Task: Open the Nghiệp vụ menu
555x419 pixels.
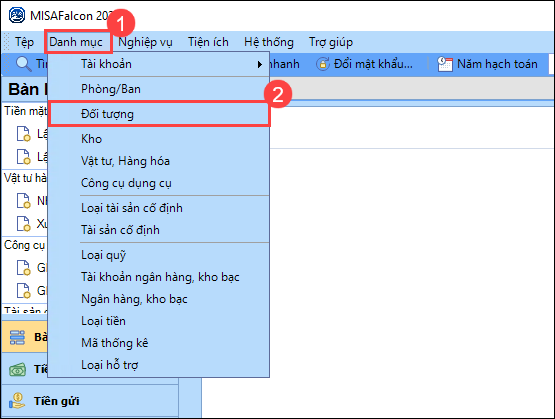Action: [x=145, y=42]
